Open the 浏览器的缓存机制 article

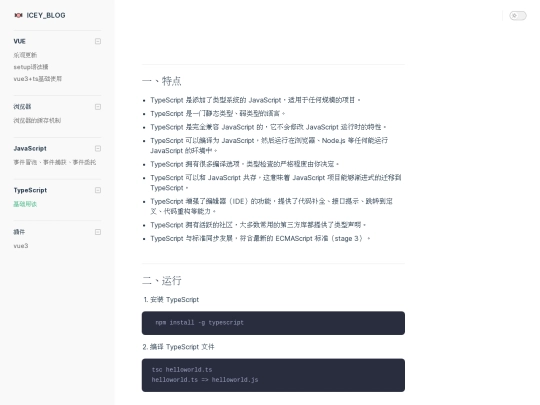37,121
